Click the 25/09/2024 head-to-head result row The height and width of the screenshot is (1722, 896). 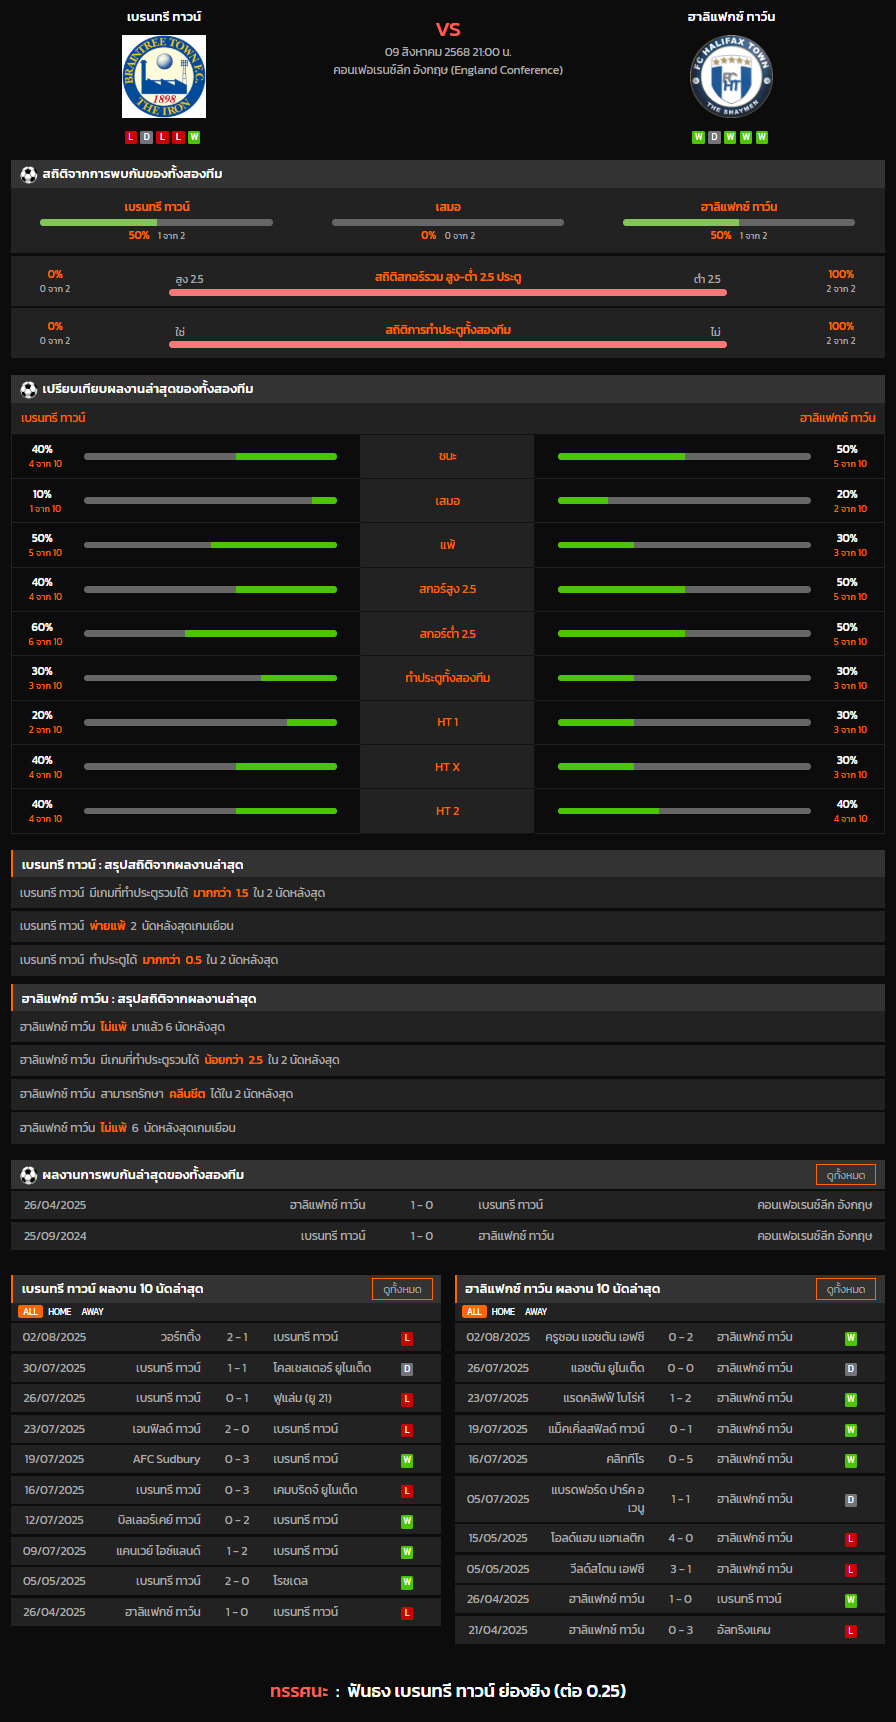tap(448, 1236)
